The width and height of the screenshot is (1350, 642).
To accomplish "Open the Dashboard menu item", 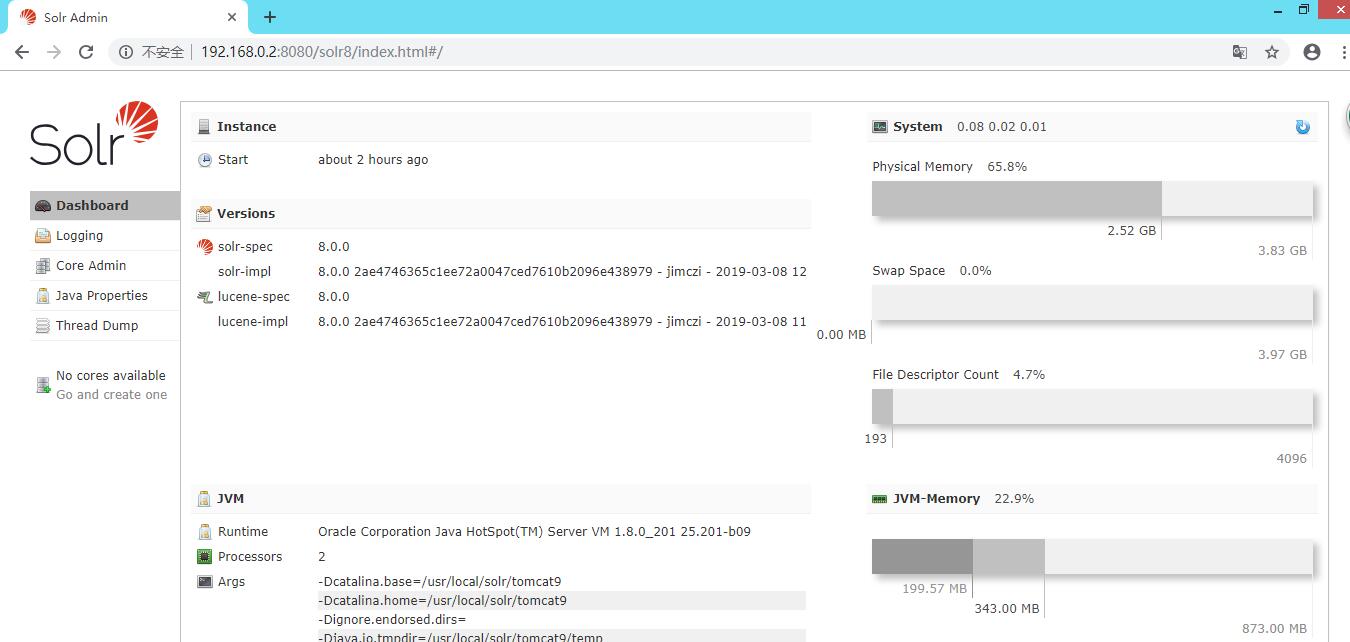I will click(x=105, y=205).
